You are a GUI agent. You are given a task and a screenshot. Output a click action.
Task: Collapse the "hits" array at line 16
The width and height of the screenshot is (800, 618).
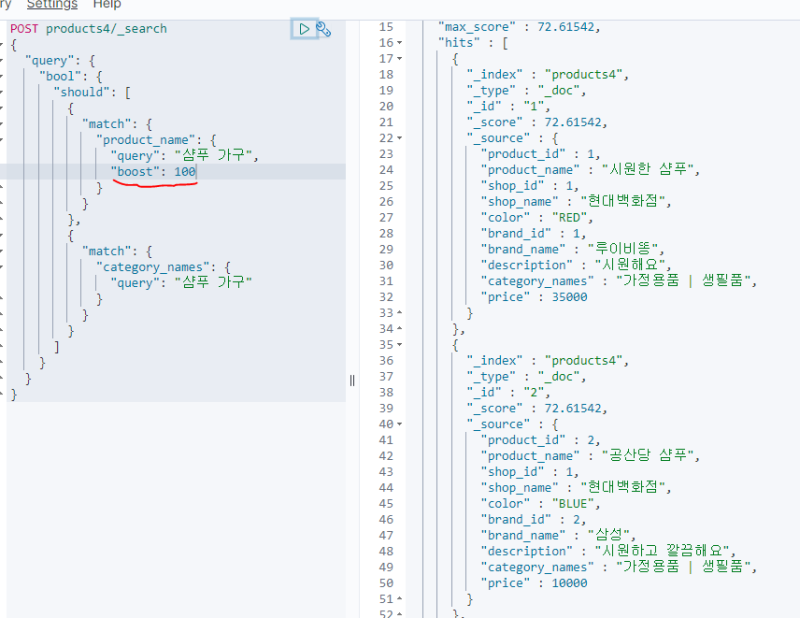(x=400, y=43)
